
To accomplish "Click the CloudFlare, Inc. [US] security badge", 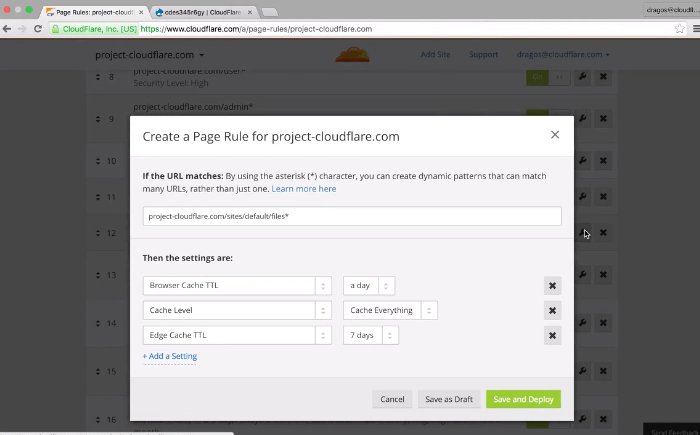I will [95, 29].
